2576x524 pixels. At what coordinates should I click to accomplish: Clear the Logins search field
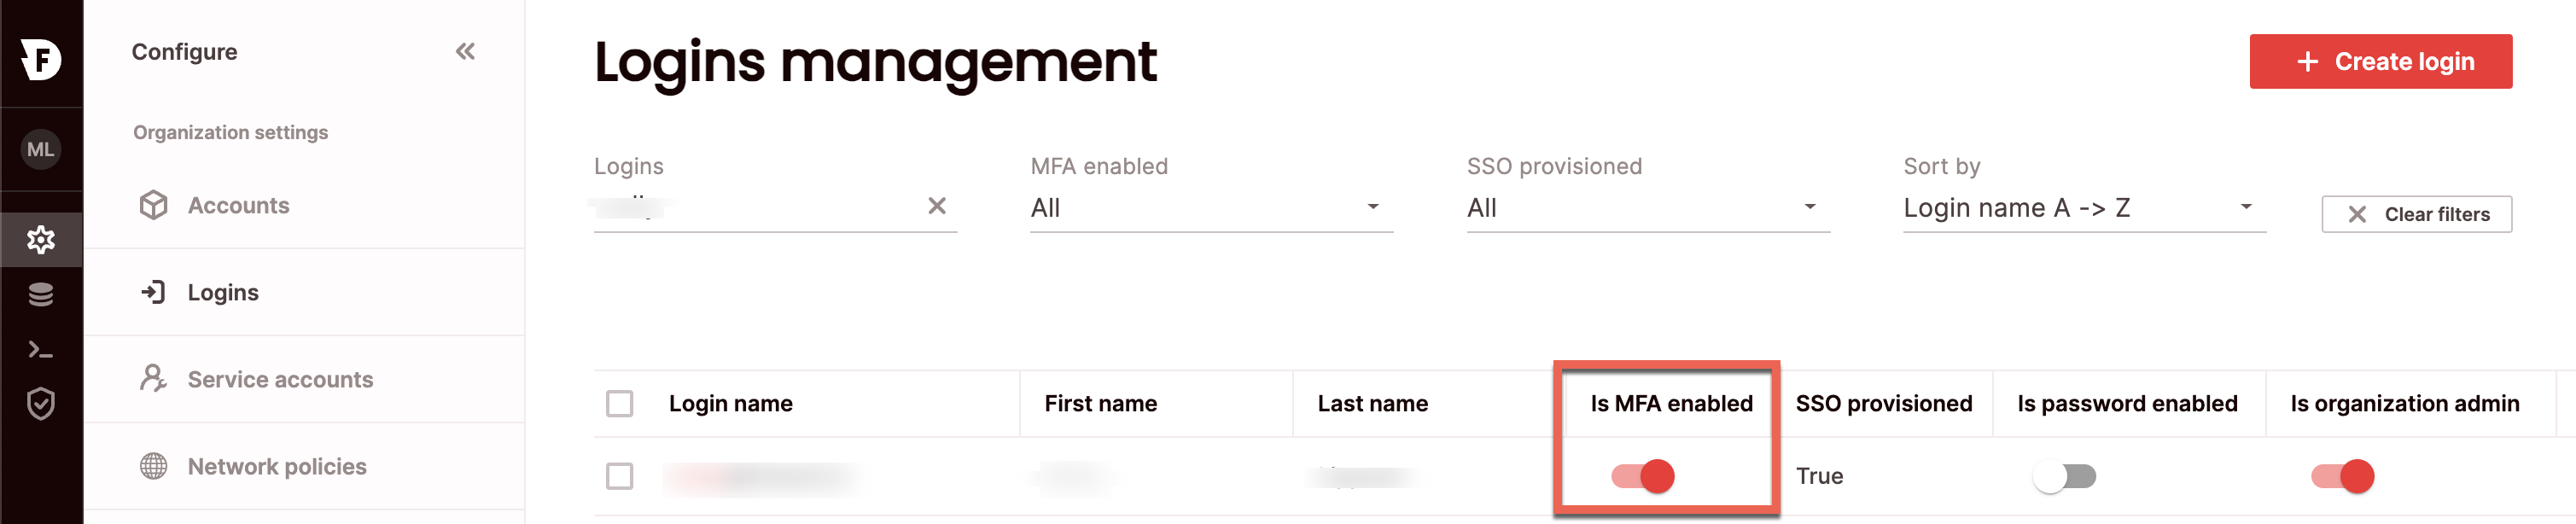pyautogui.click(x=936, y=206)
